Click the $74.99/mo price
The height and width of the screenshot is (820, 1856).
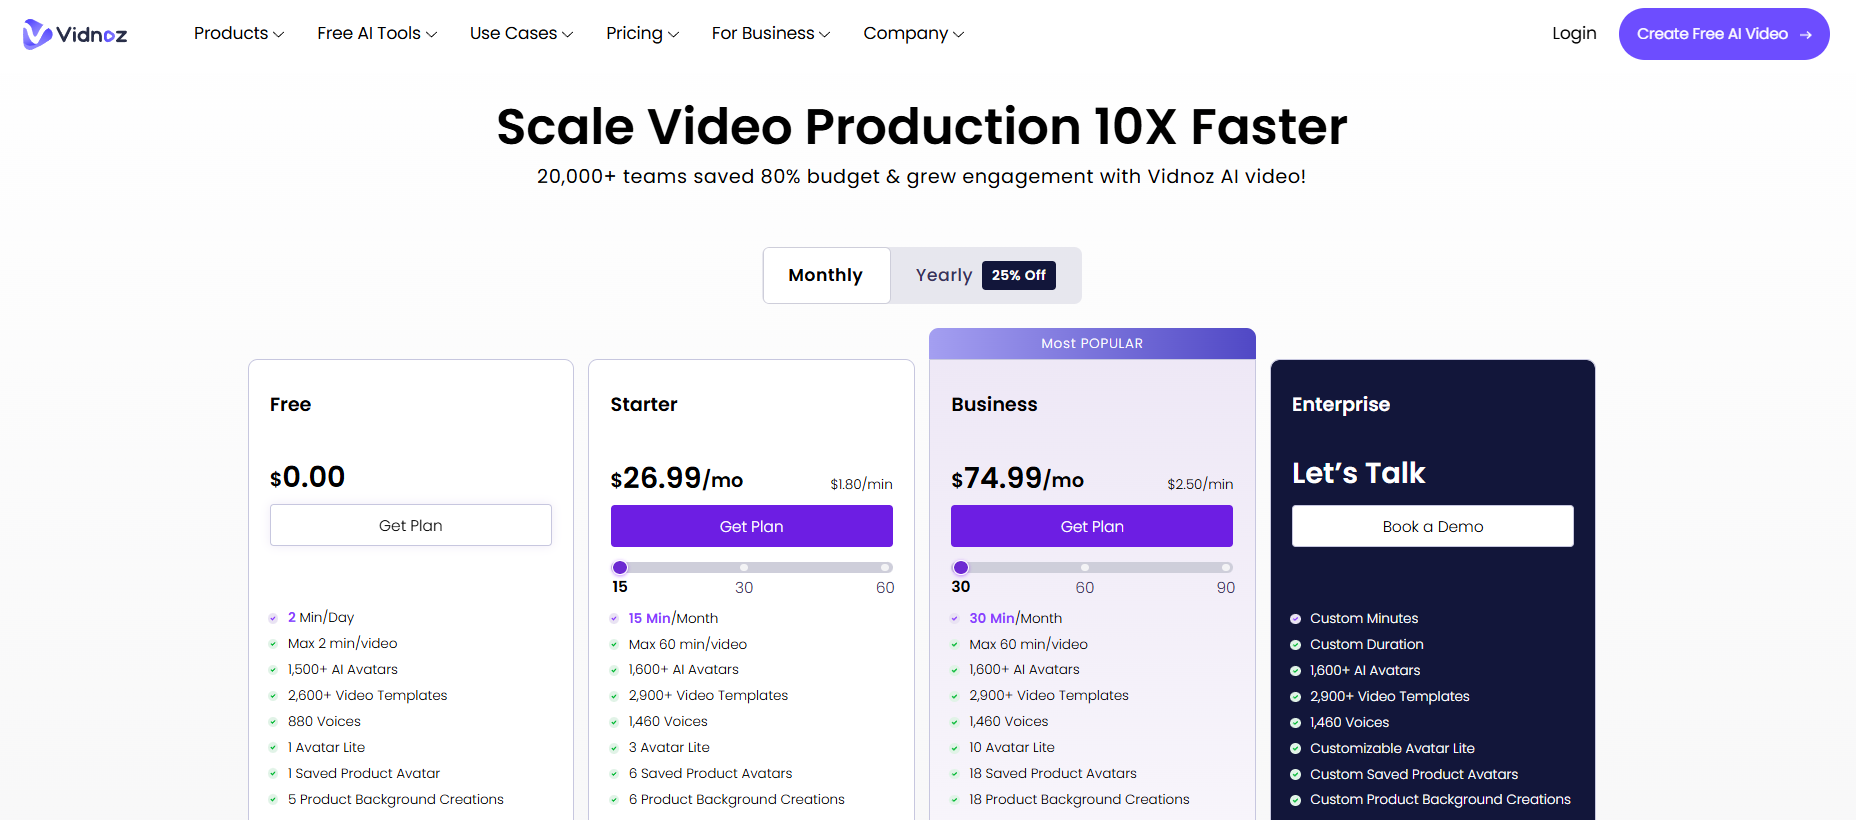pyautogui.click(x=1017, y=478)
